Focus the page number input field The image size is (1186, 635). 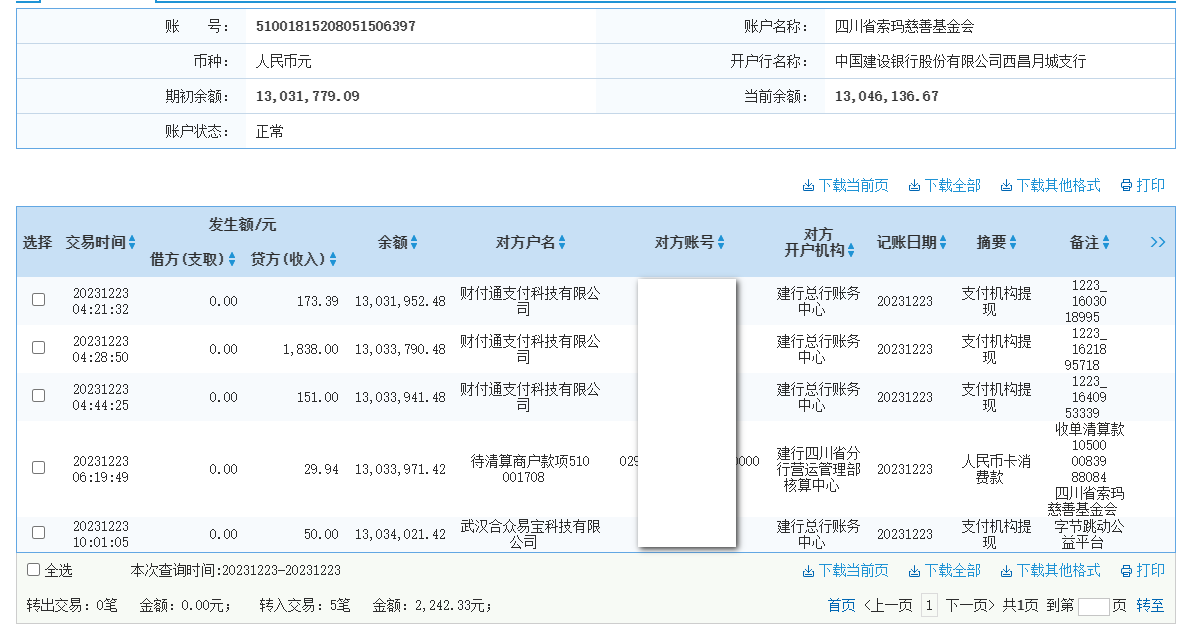1093,606
